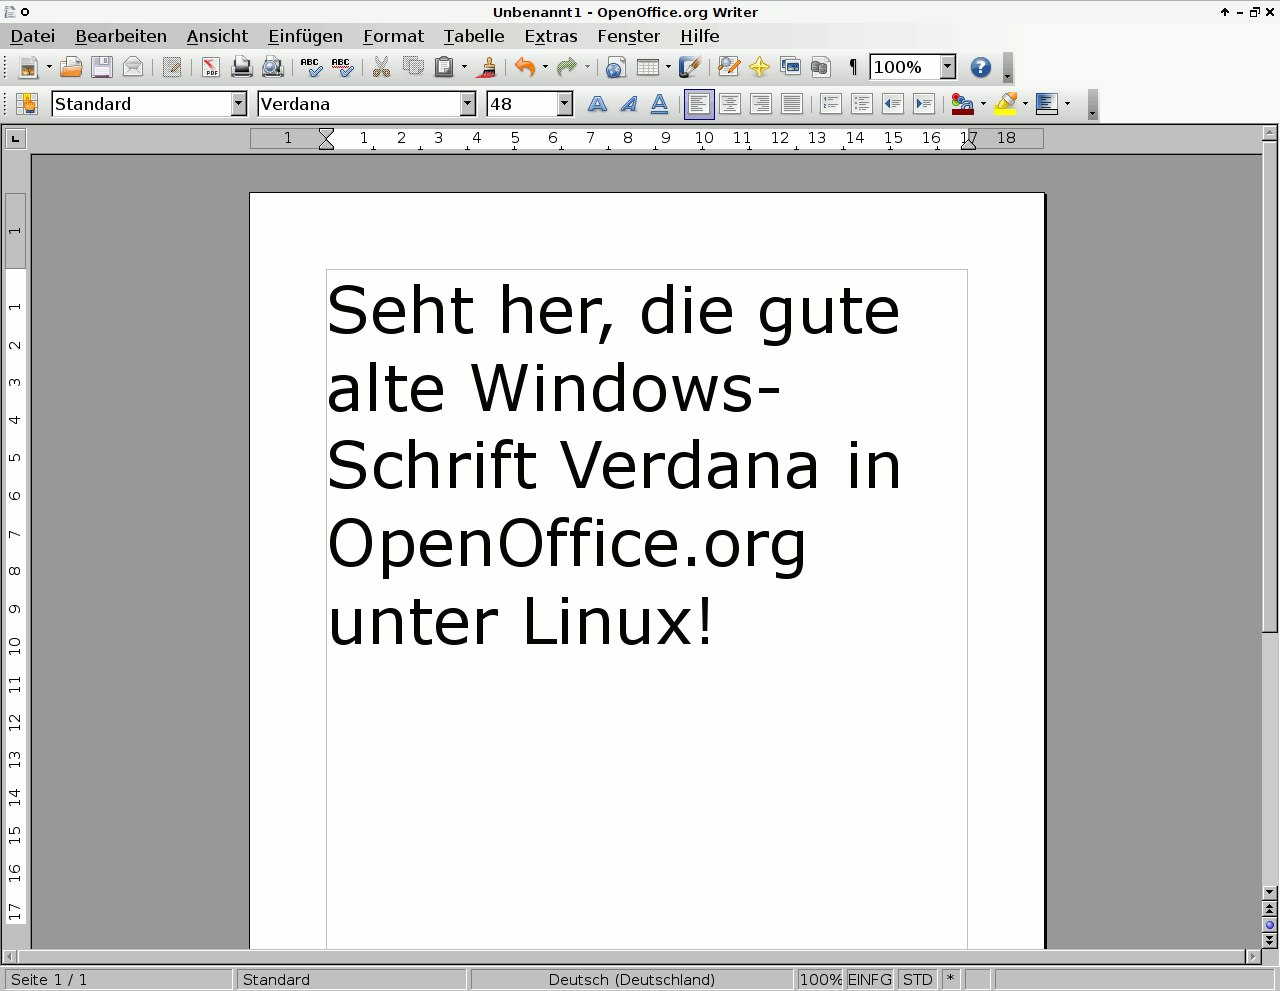Expand the font size 48 dropdown
1280x991 pixels.
[565, 104]
